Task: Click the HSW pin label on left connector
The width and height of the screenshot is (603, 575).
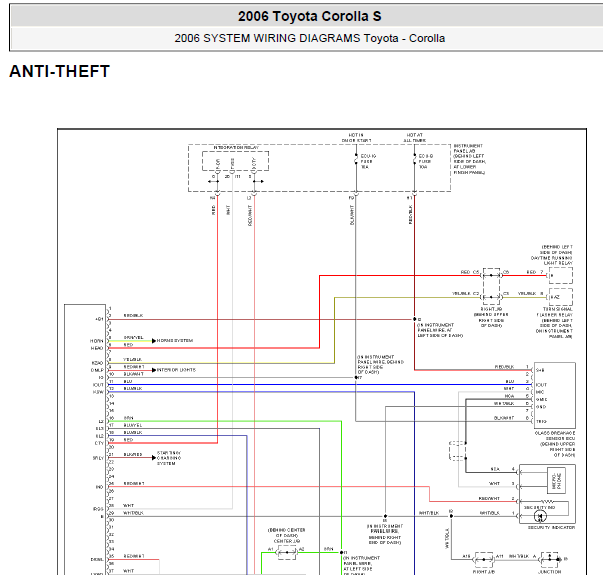Action: click(98, 392)
